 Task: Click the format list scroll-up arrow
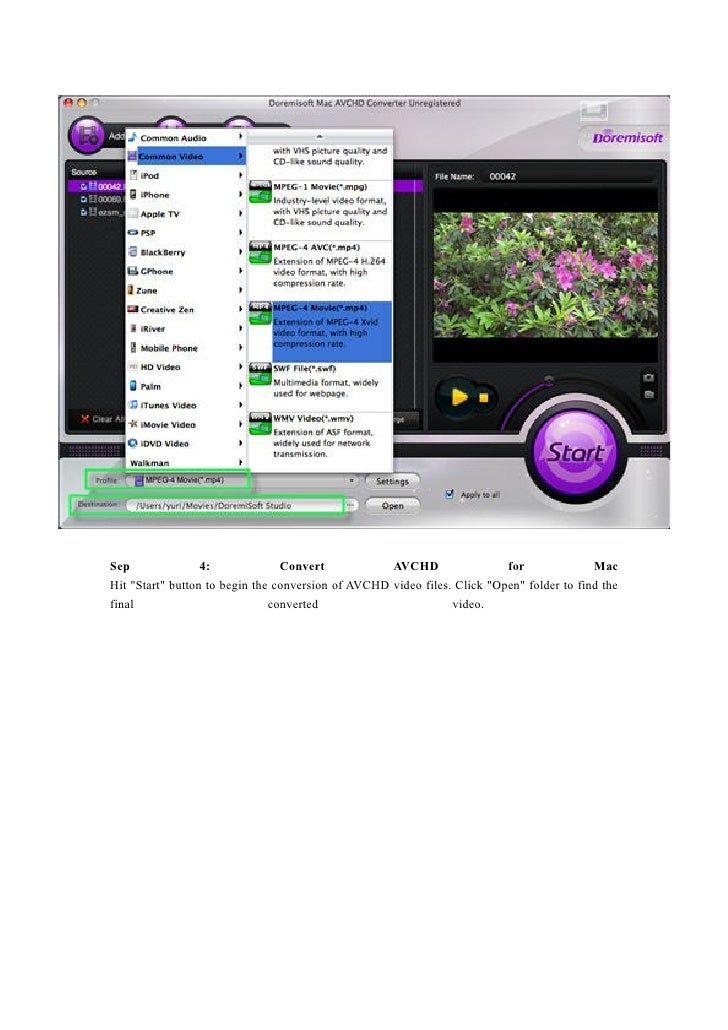pos(319,137)
